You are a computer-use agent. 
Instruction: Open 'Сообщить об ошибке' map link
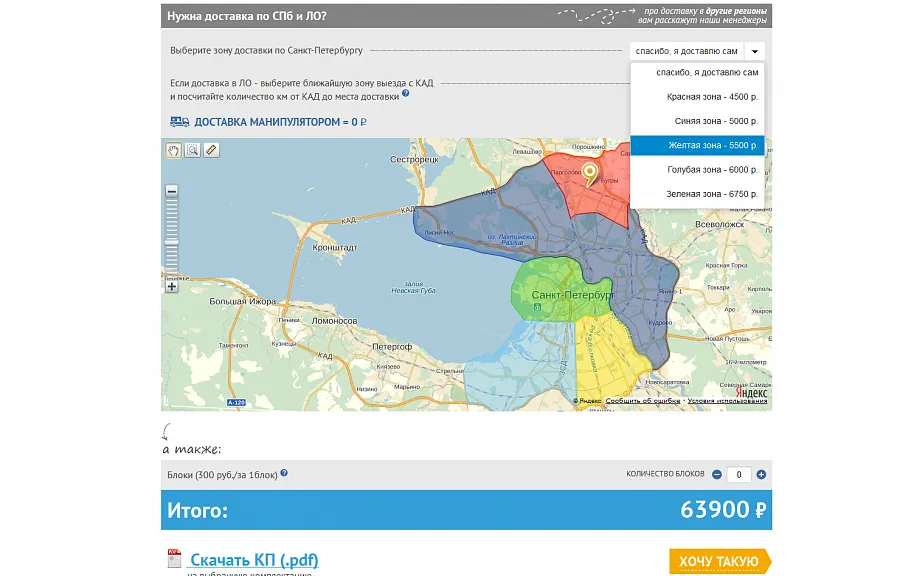pos(643,400)
